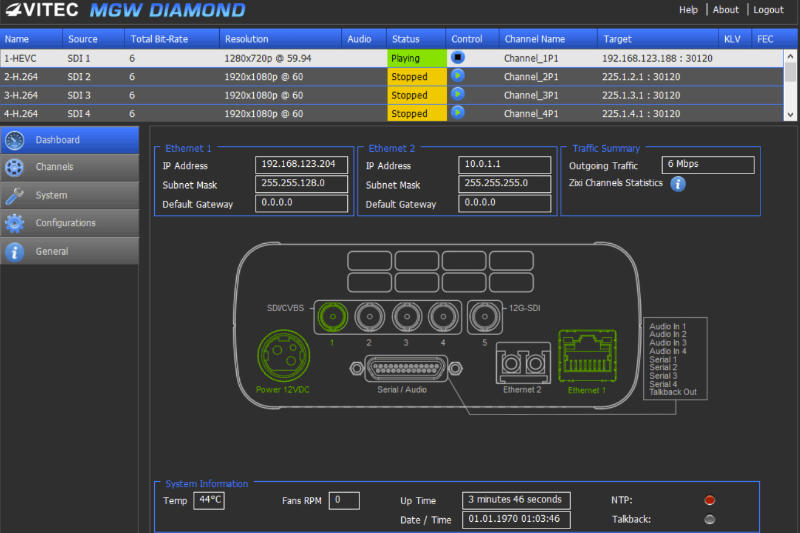Sort by Channel Name column header
The width and height of the screenshot is (800, 533).
coord(548,39)
